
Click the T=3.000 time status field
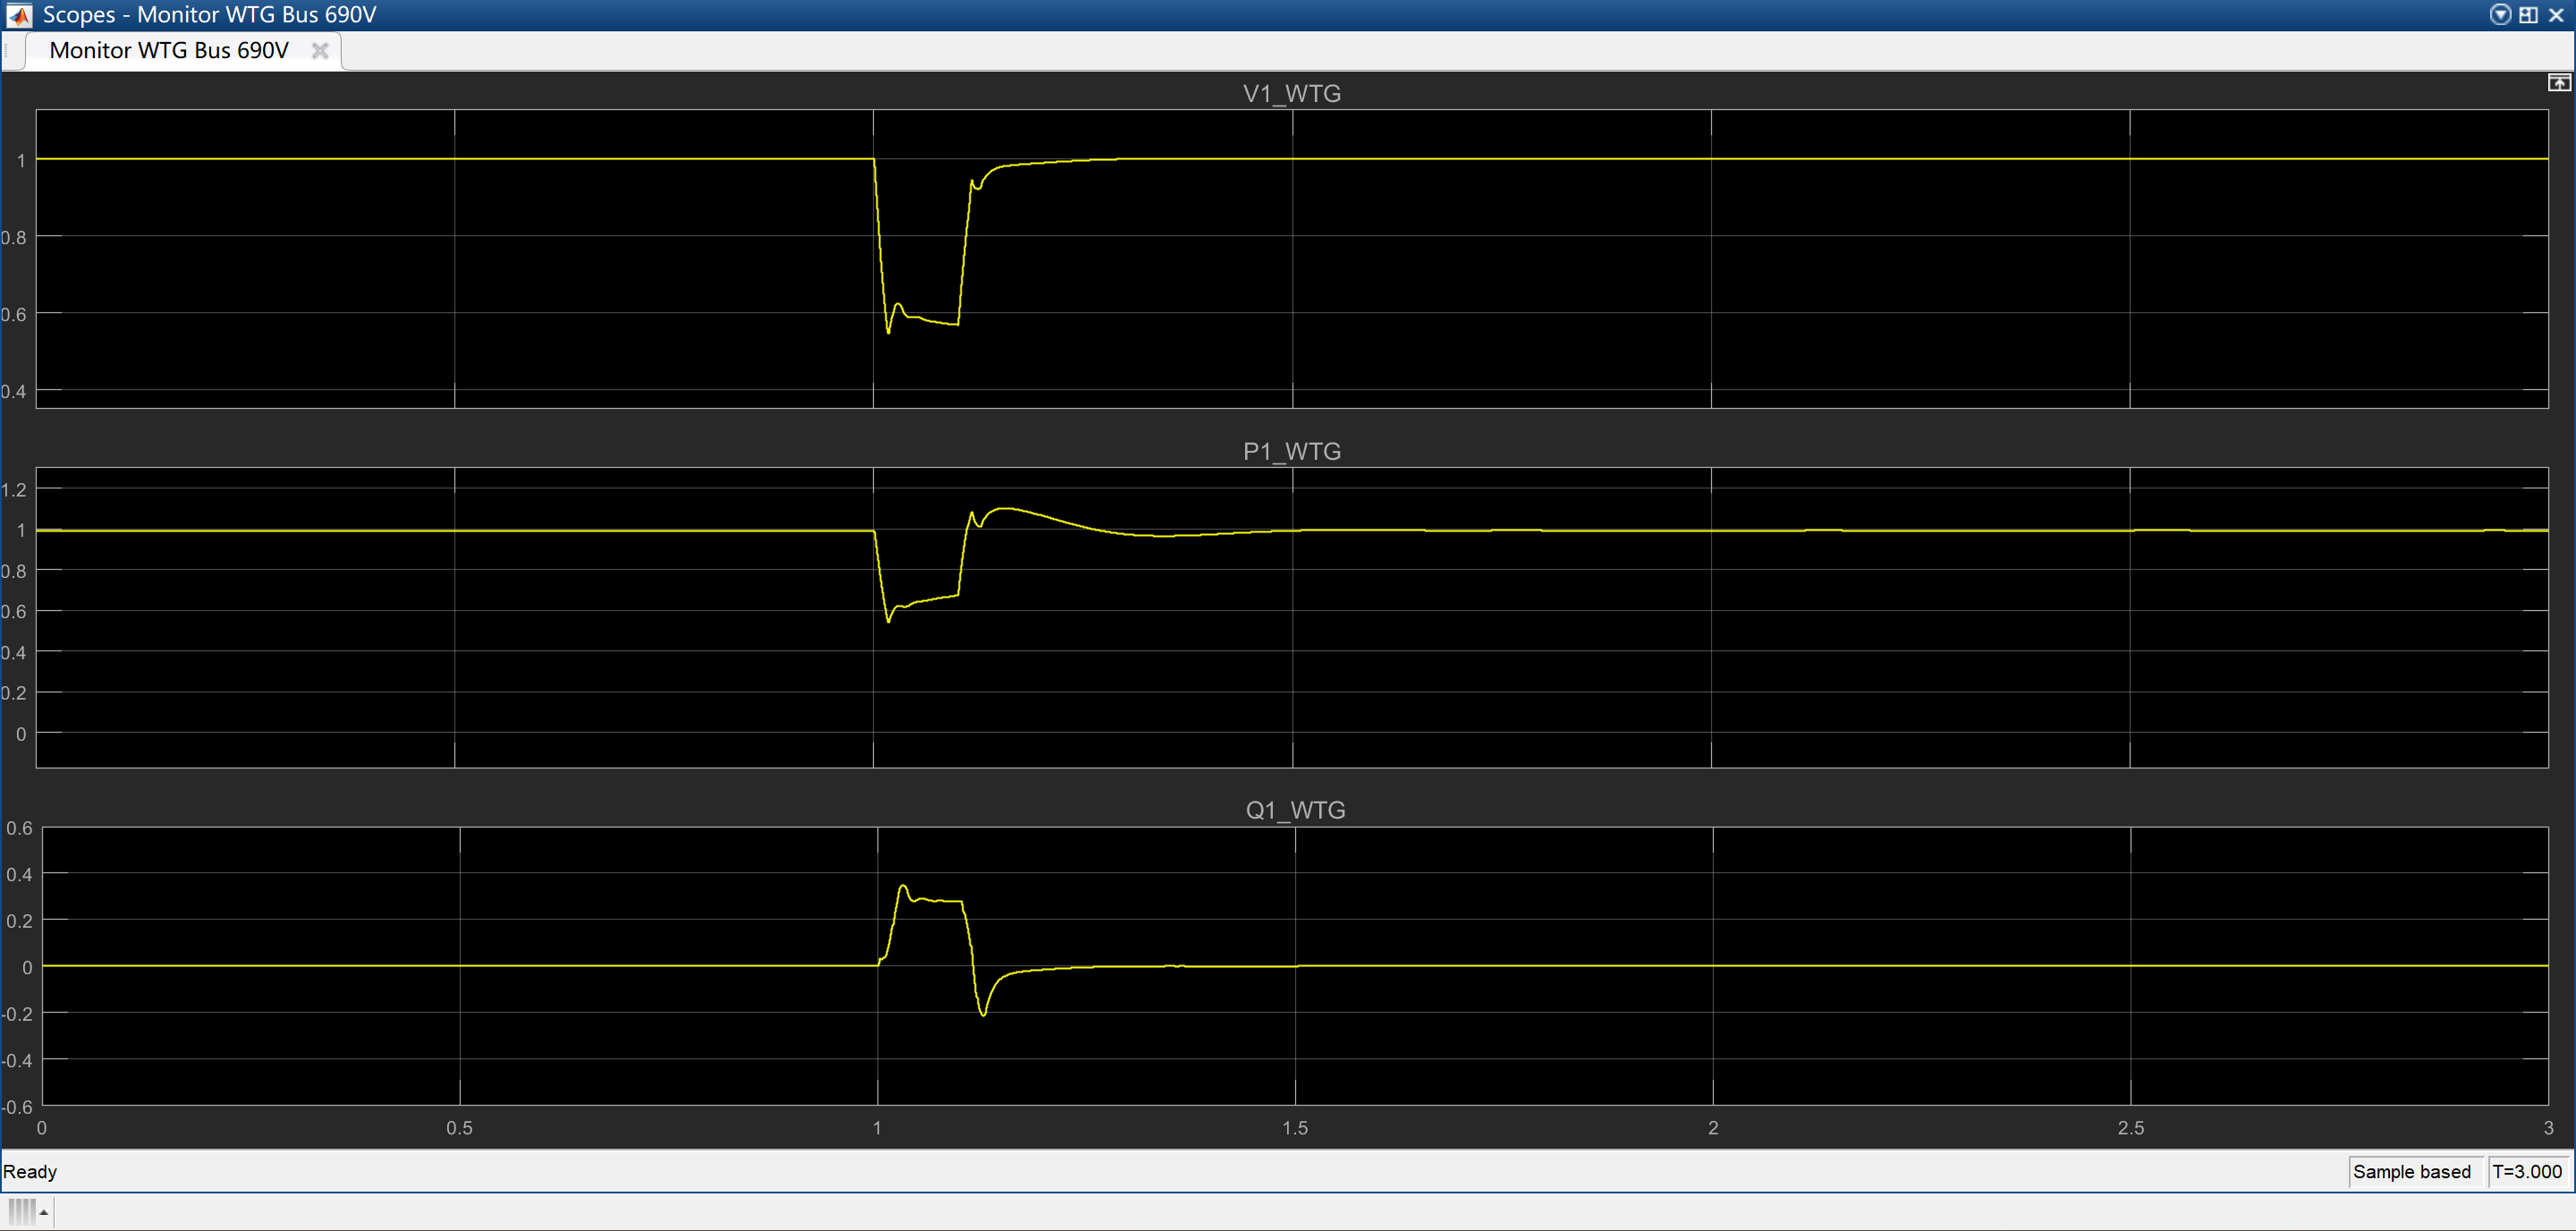(x=2527, y=1171)
